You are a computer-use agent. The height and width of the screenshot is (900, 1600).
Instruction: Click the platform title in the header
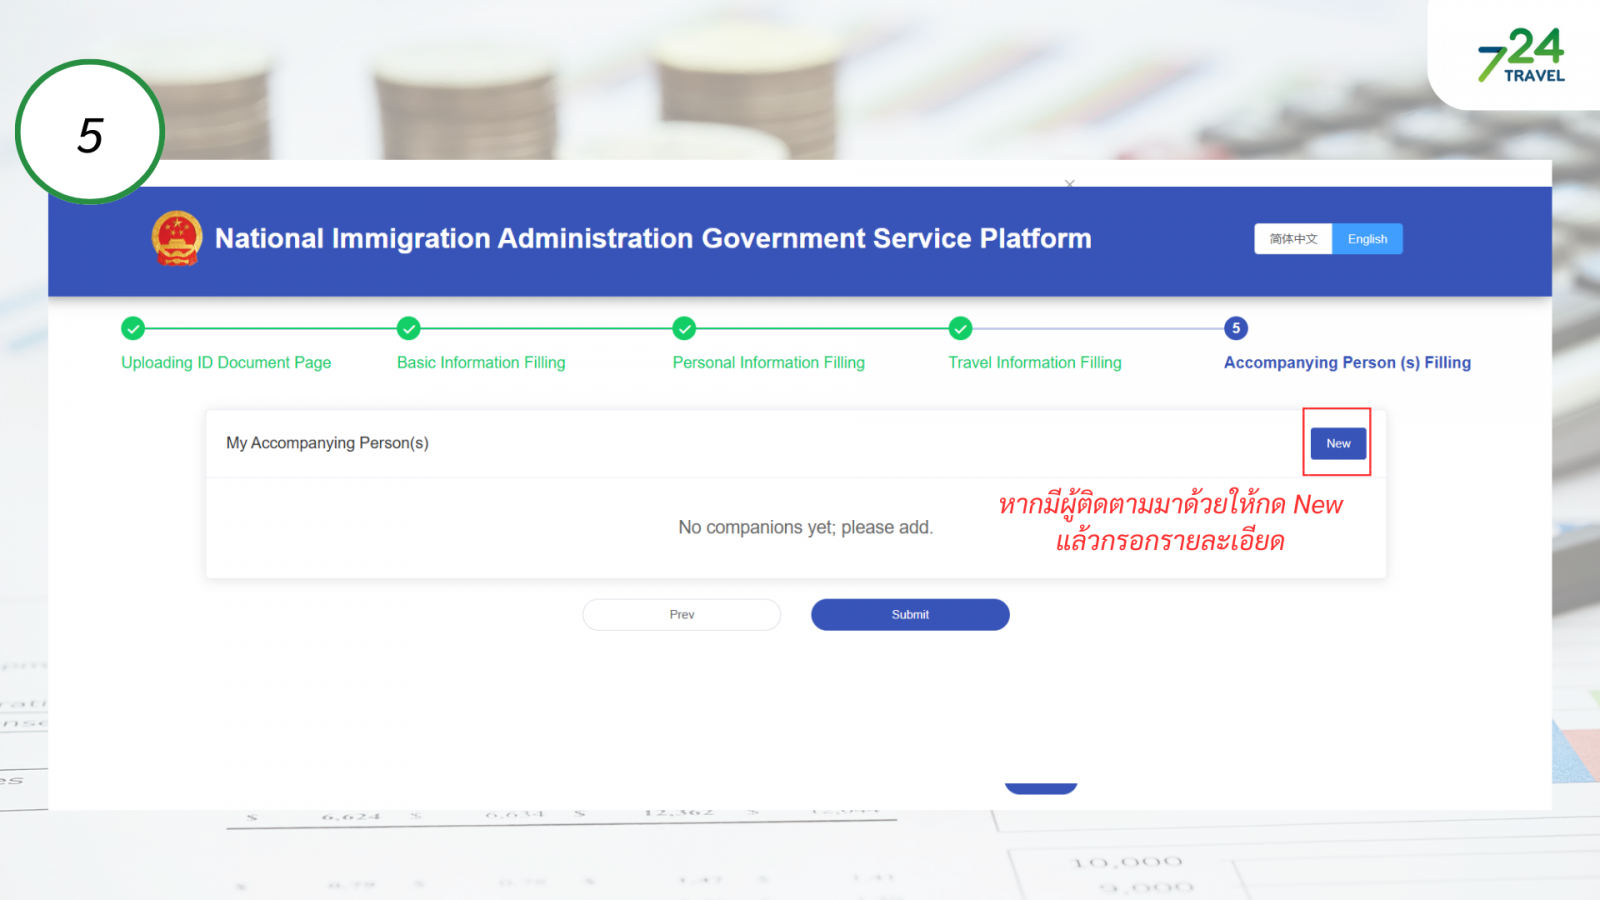tap(653, 239)
